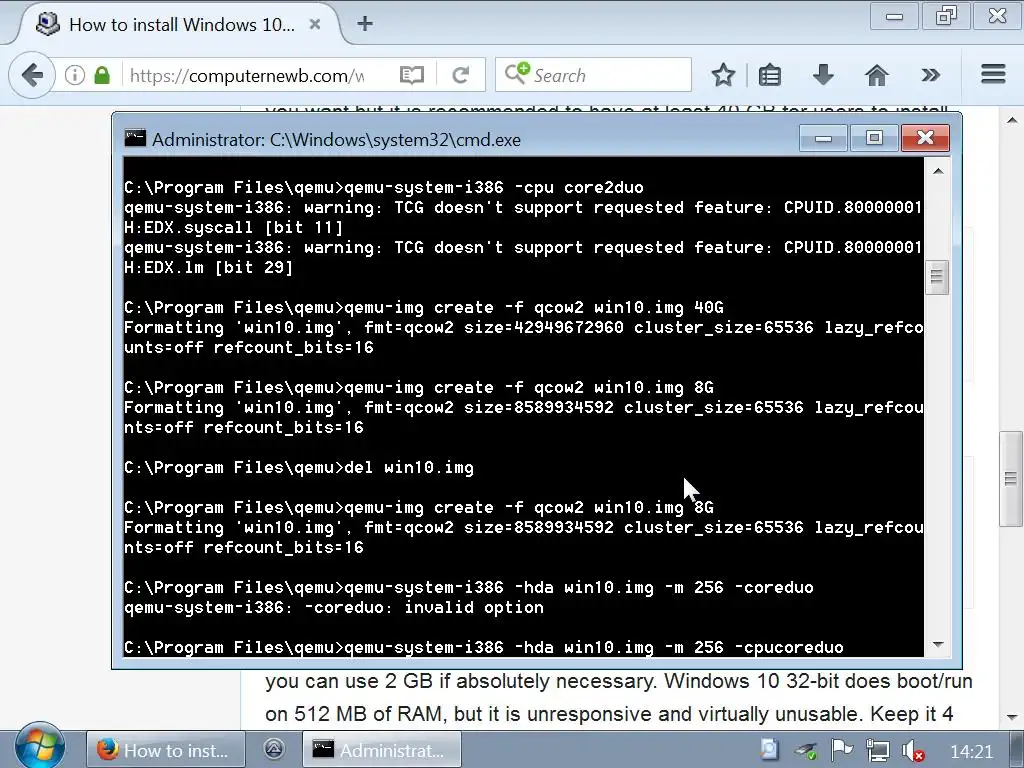This screenshot has height=768, width=1024.
Task: Open the Firefox hamburger menu
Action: coord(993,74)
